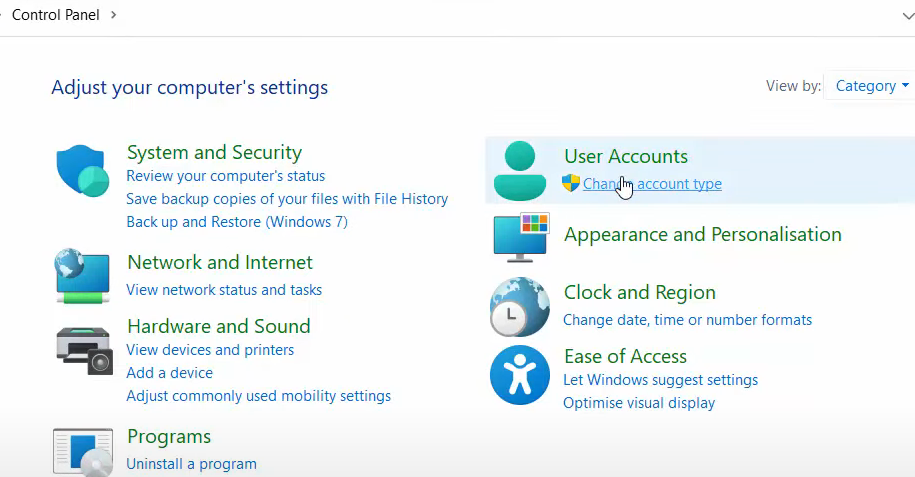Click the Programs disc icon
Image resolution: width=915 pixels, height=477 pixels.
coord(83,452)
